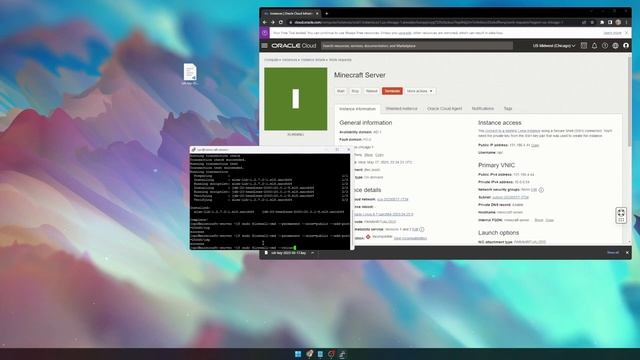This screenshot has width=640, height=360.
Task: Click the browser address bar
Action: click(x=433, y=22)
